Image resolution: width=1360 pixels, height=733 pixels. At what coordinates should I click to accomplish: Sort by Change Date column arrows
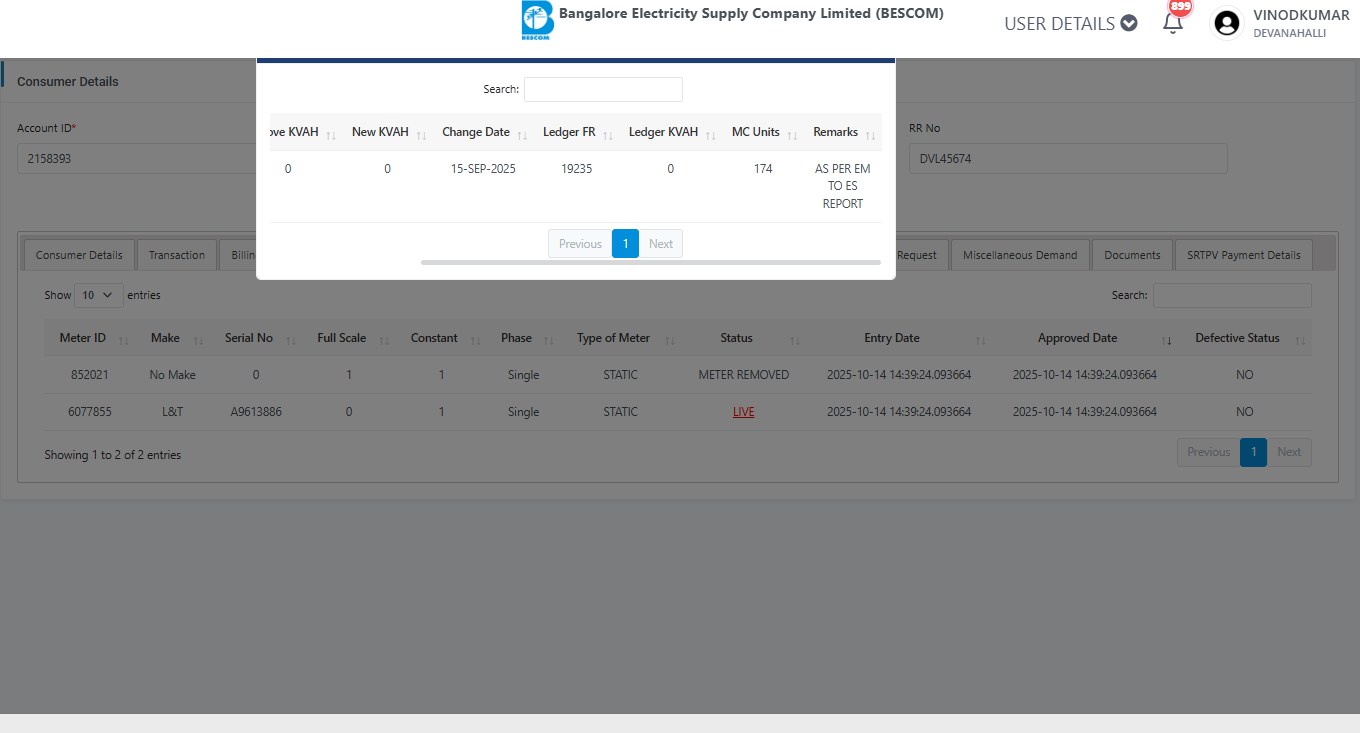[522, 134]
